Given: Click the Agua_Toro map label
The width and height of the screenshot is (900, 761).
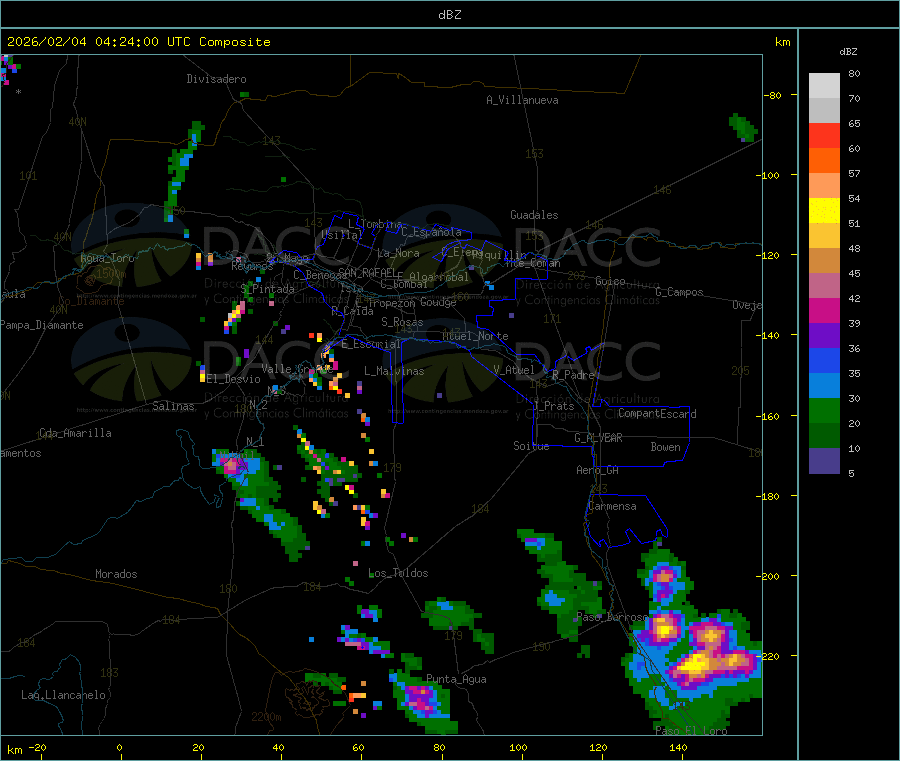Looking at the screenshot, I should click(x=107, y=258).
